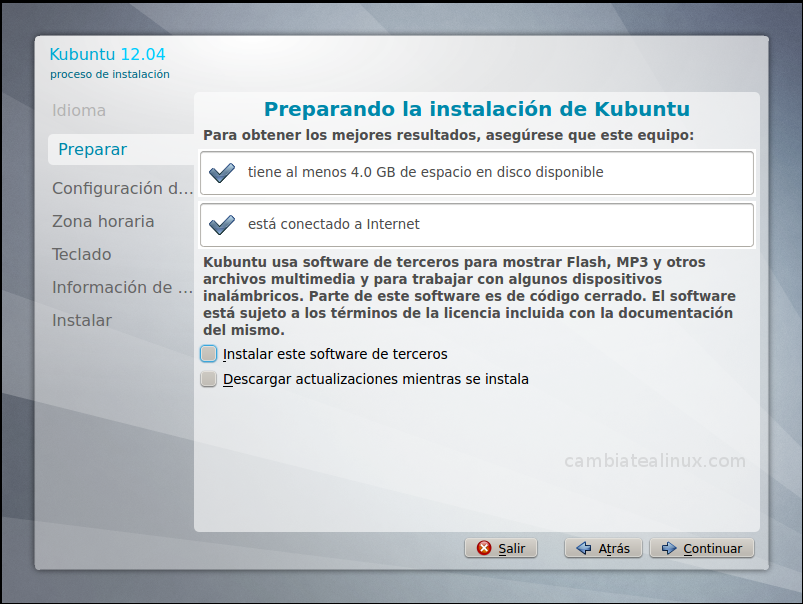Open the Configuración d... sidebar step

point(122,189)
